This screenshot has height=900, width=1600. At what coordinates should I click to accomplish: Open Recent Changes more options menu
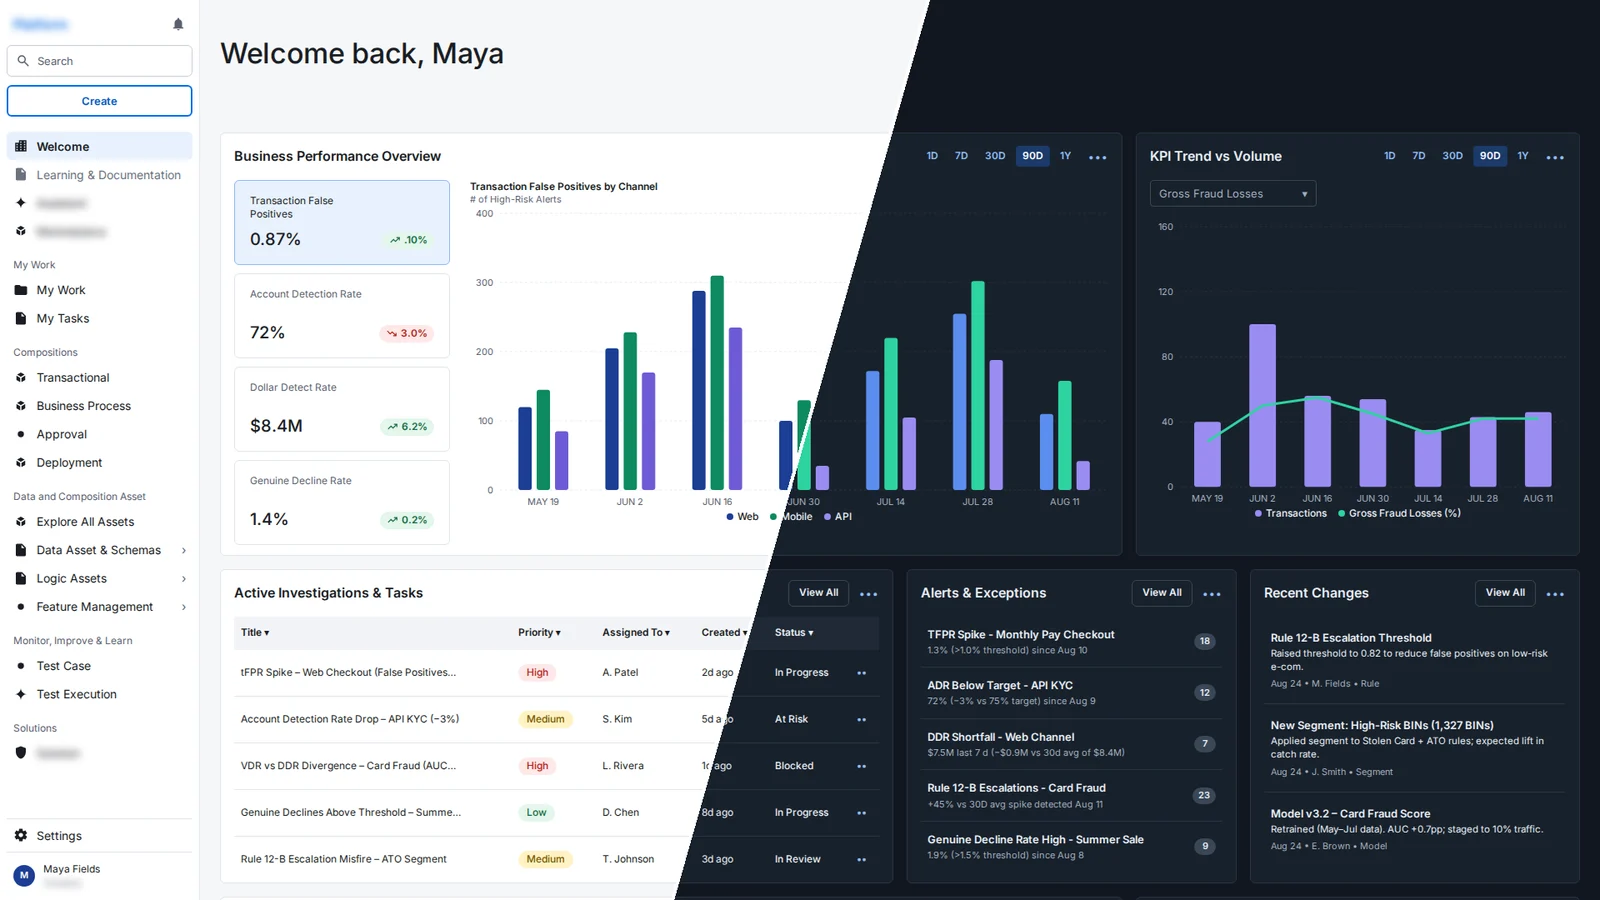coord(1555,594)
